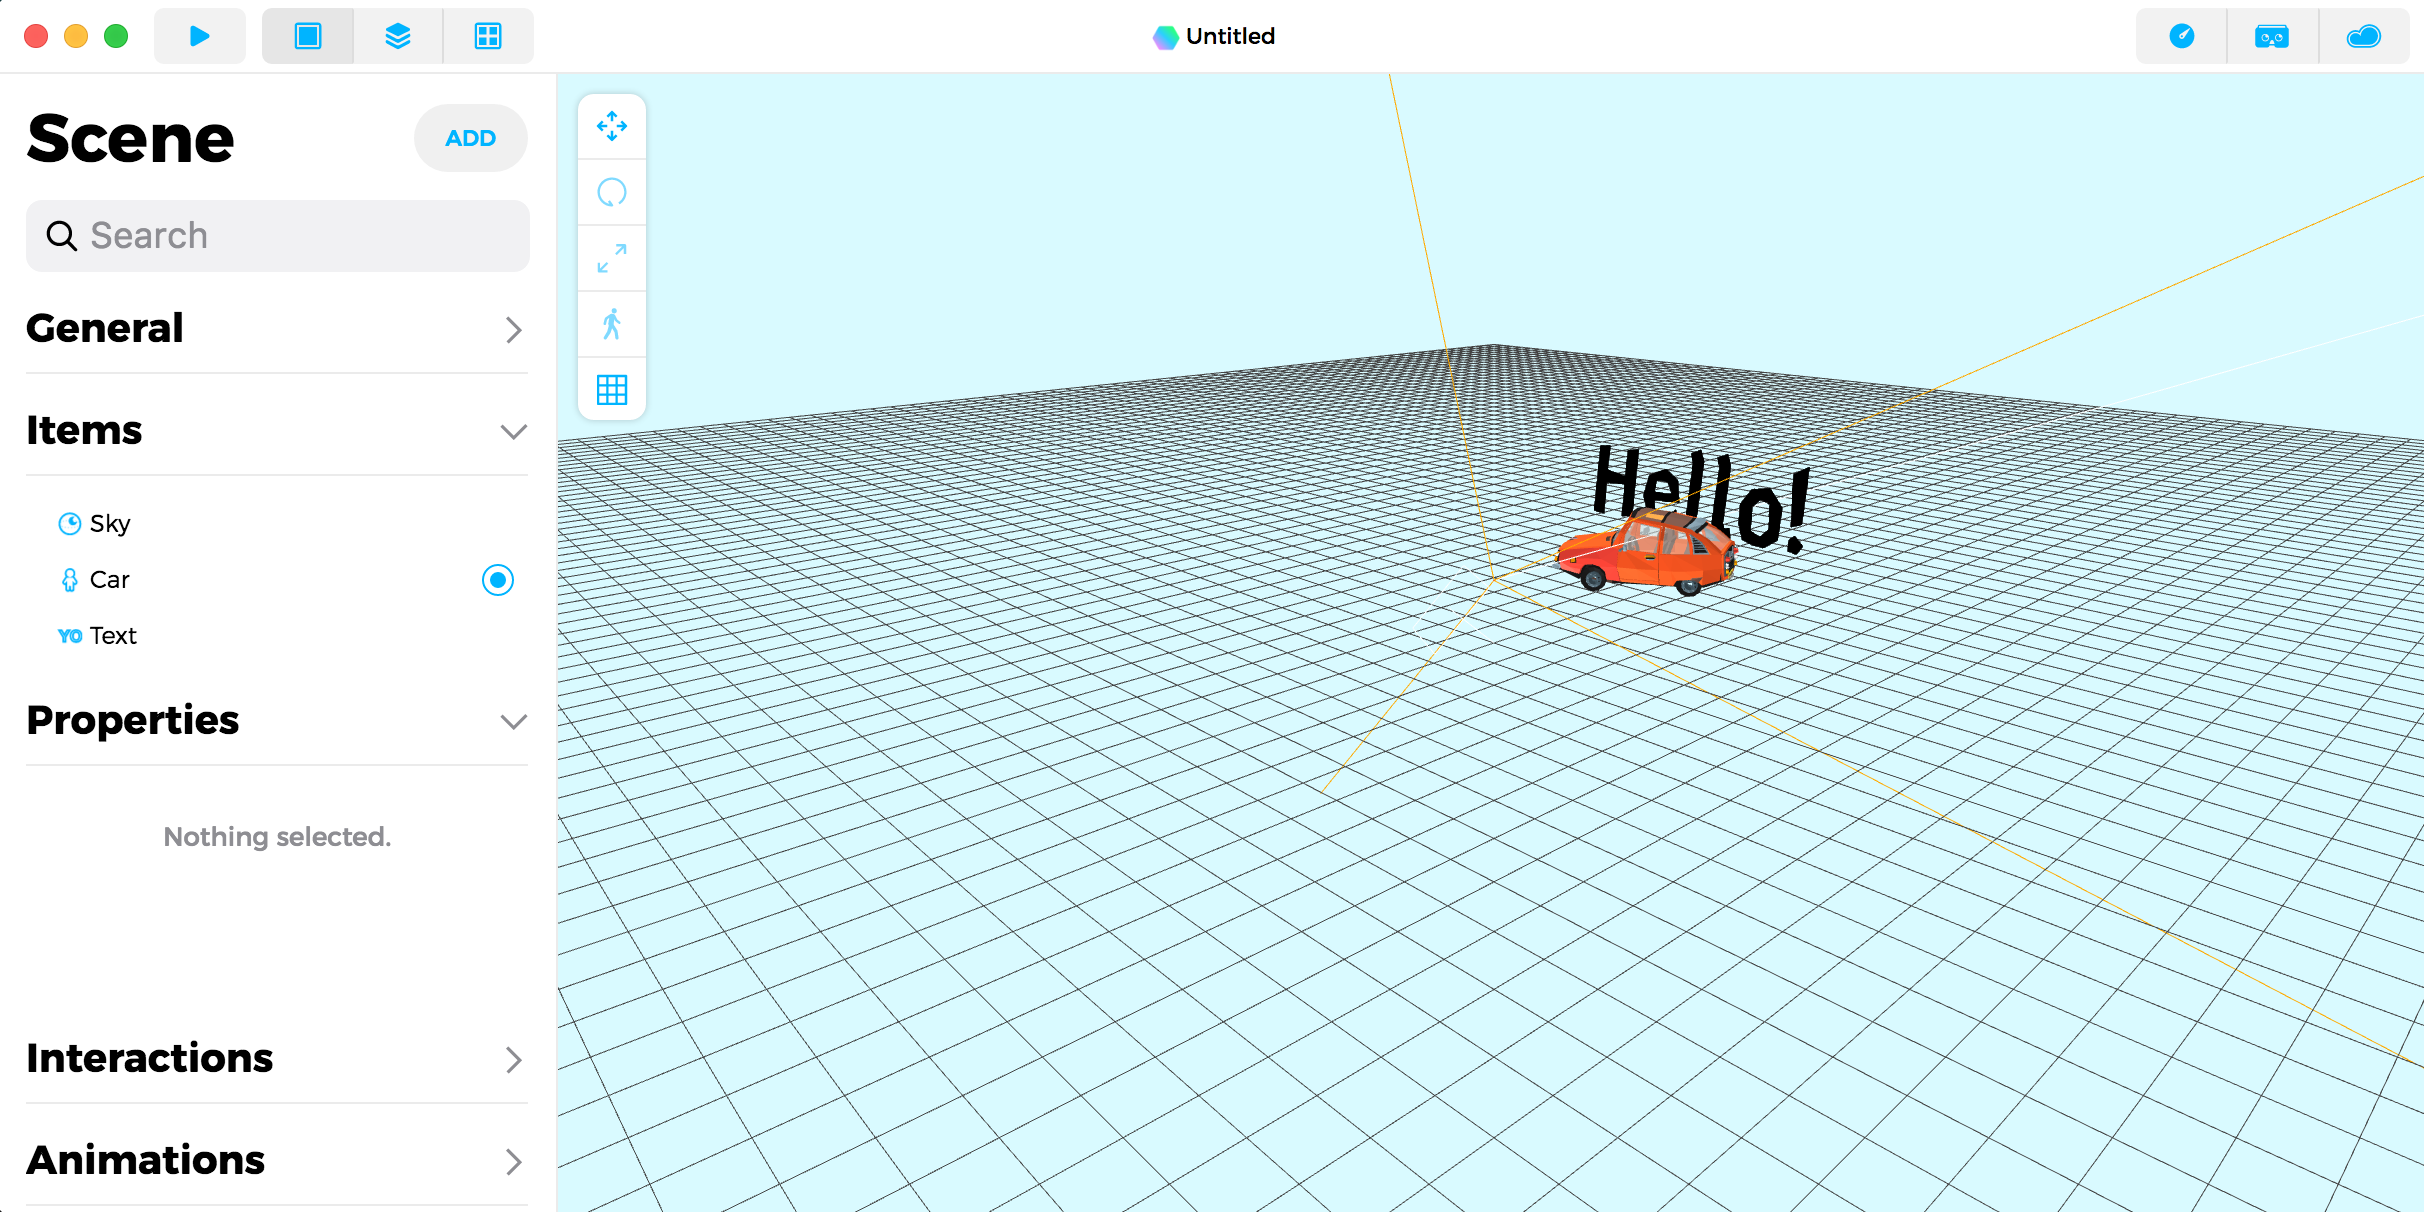Select the Rotate tool in viewport
Image resolution: width=2424 pixels, height=1212 pixels.
click(x=612, y=192)
